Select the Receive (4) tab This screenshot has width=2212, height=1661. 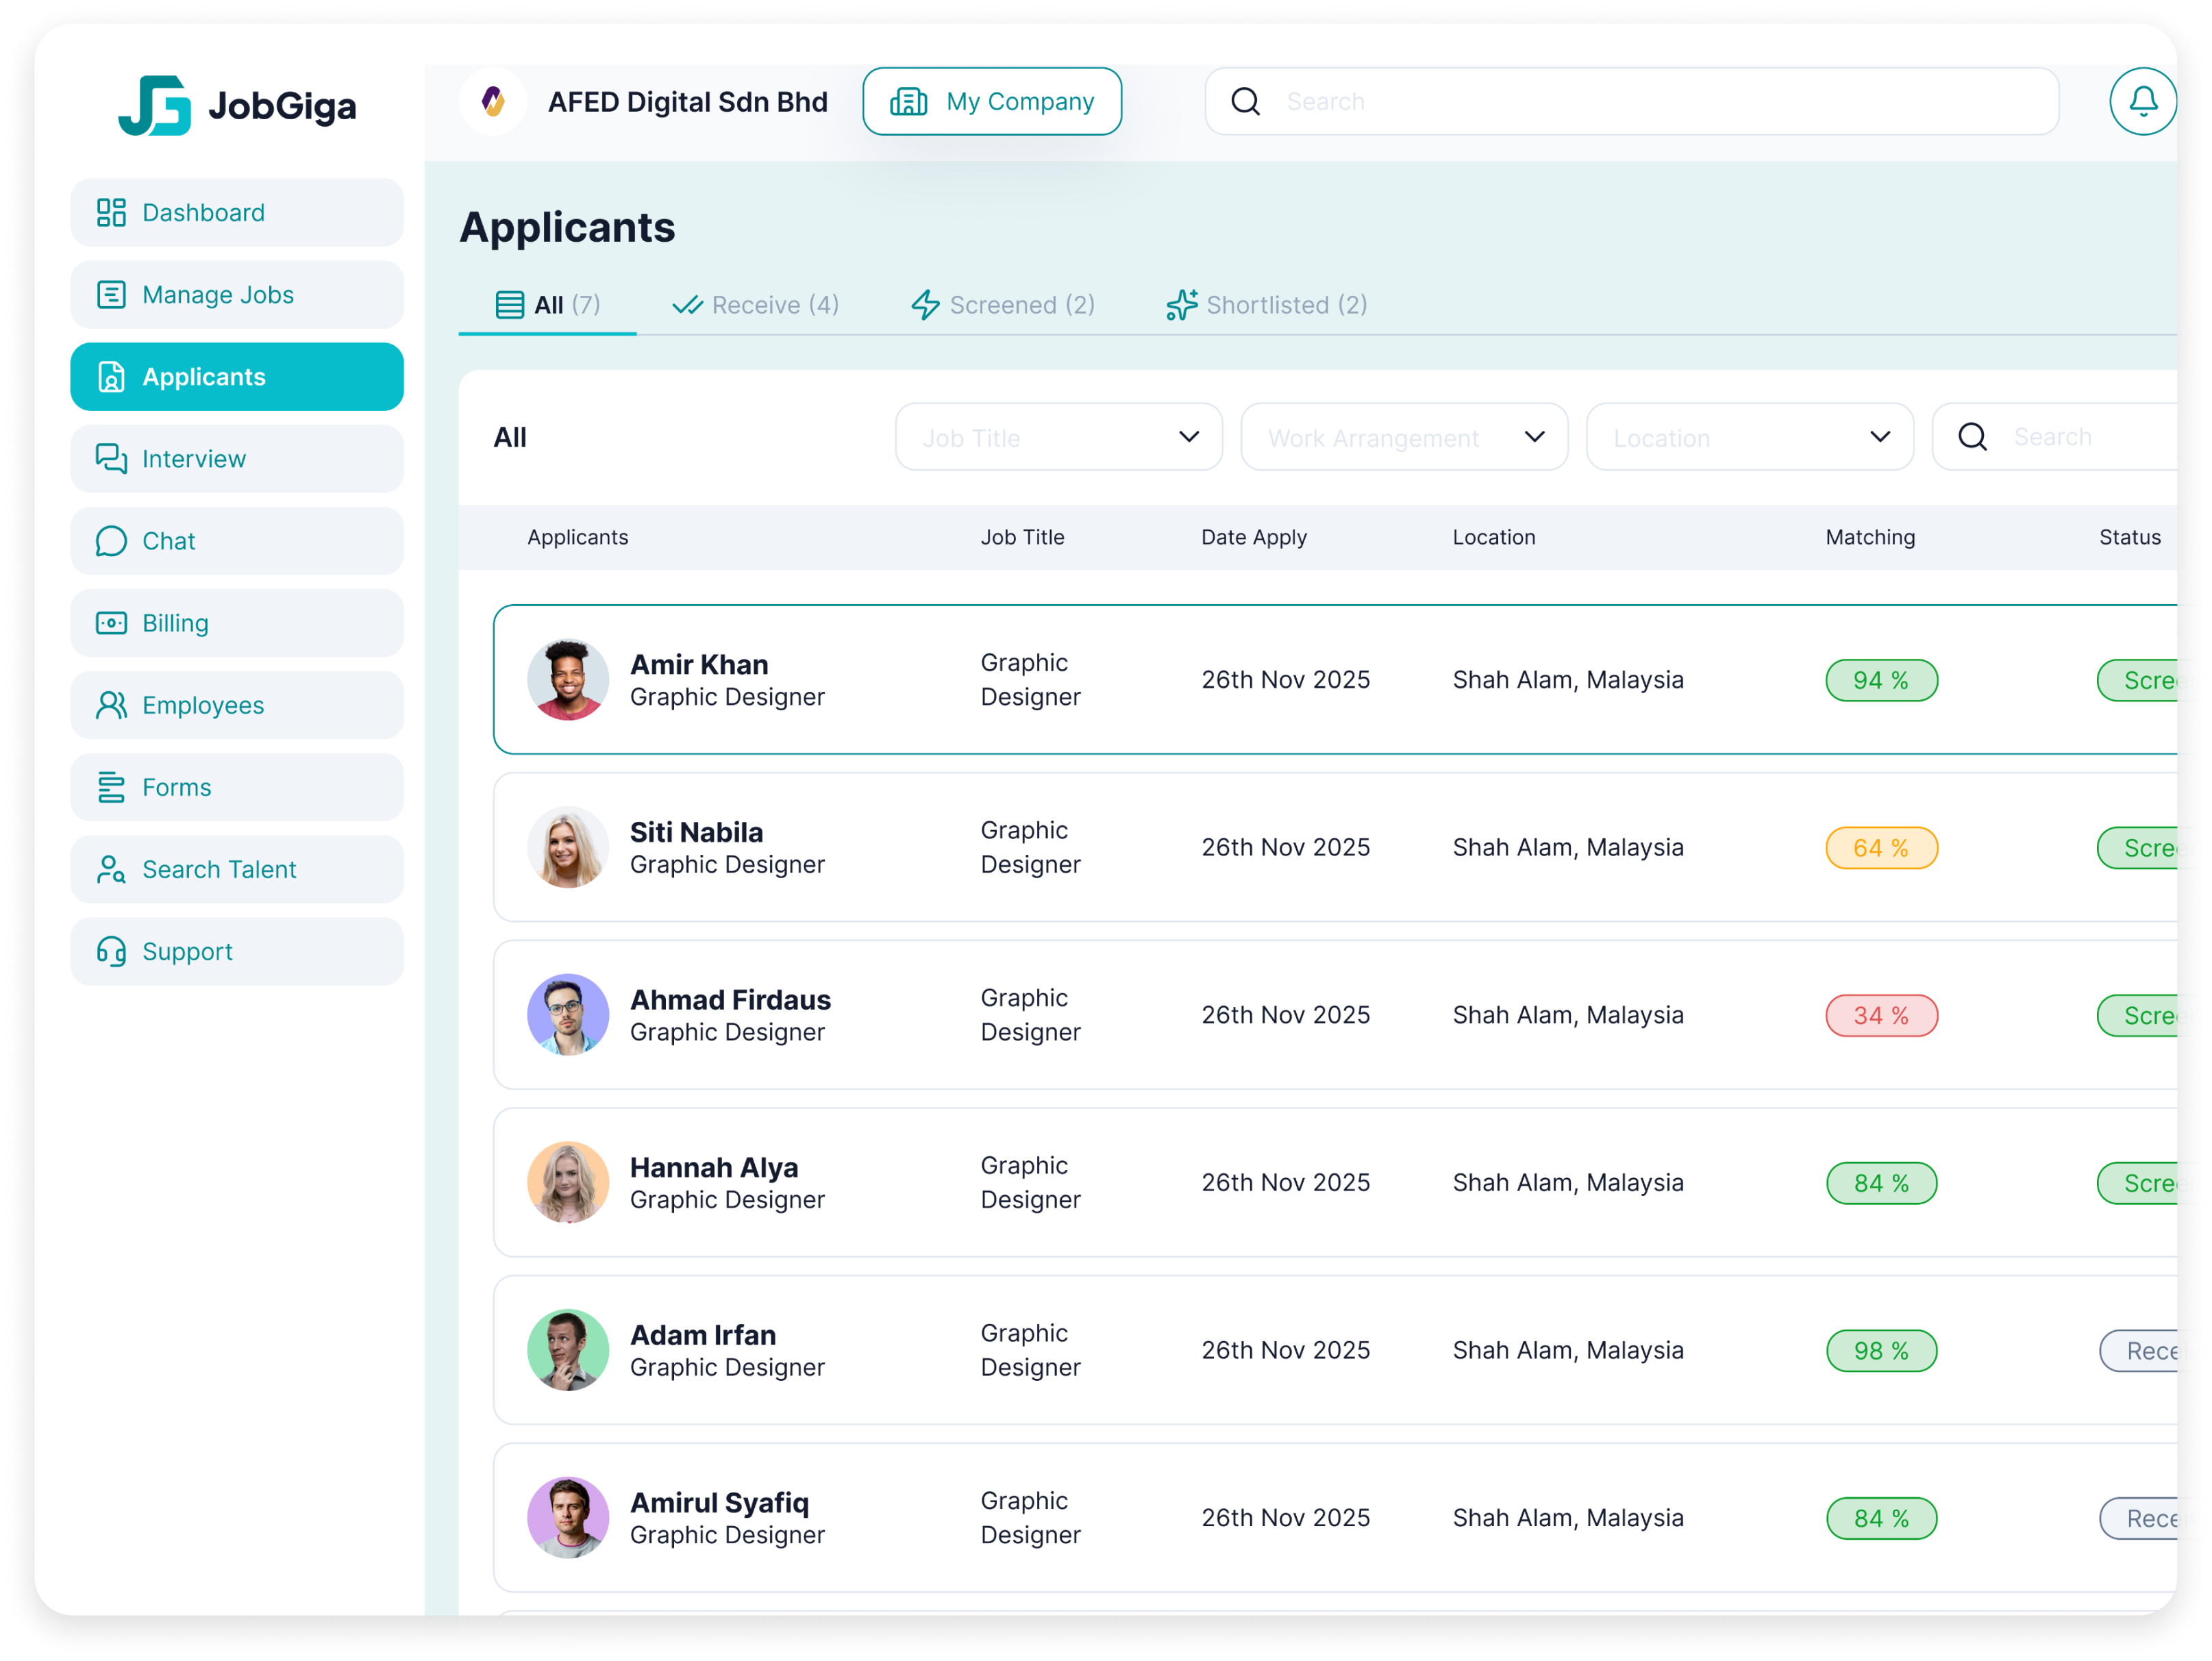[x=755, y=305]
